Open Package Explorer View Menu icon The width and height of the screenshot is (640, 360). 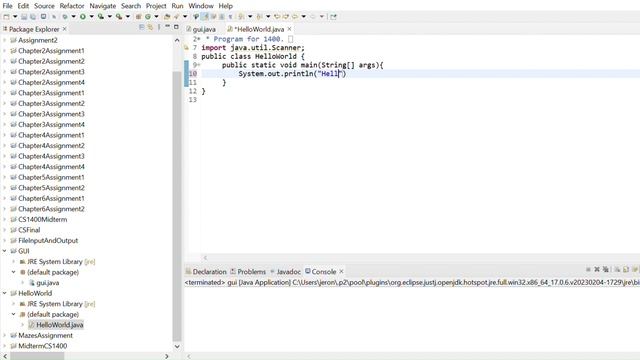(159, 27)
